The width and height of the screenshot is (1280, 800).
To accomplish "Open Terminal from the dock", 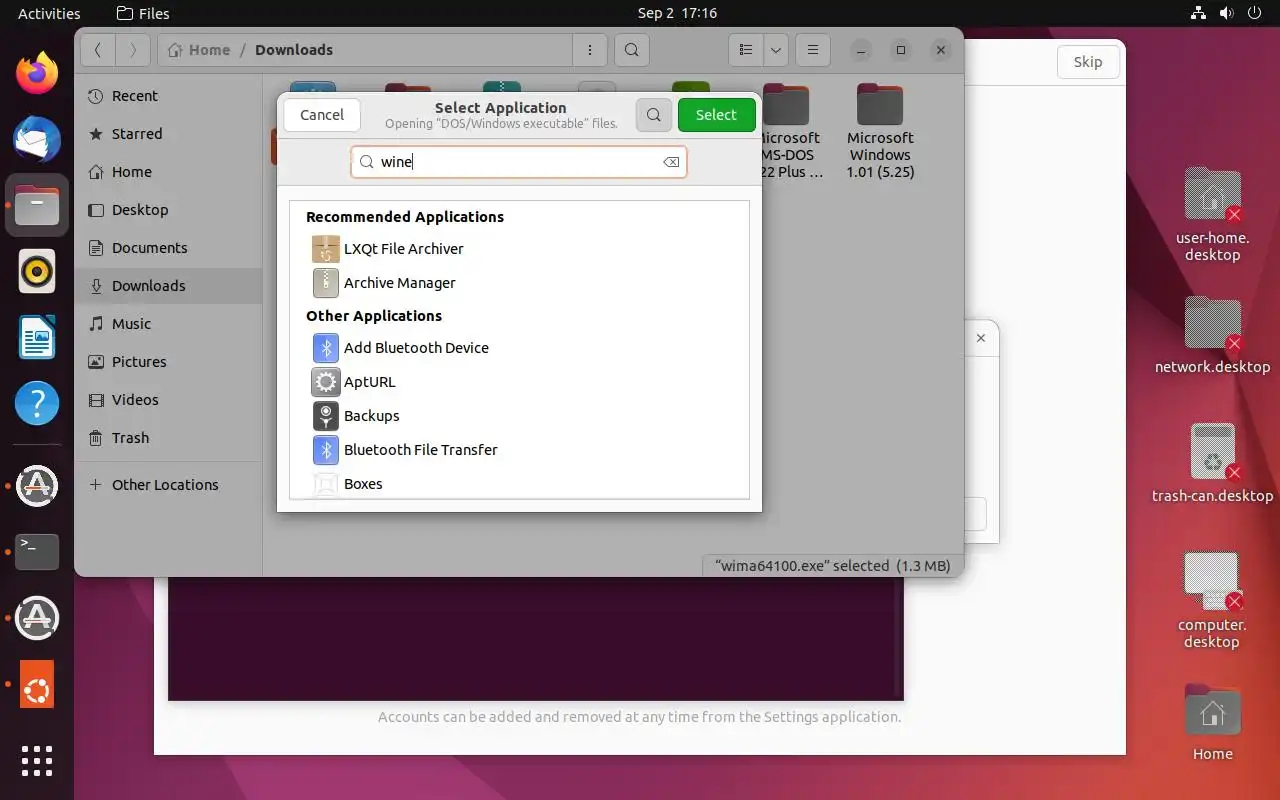I will tap(37, 551).
